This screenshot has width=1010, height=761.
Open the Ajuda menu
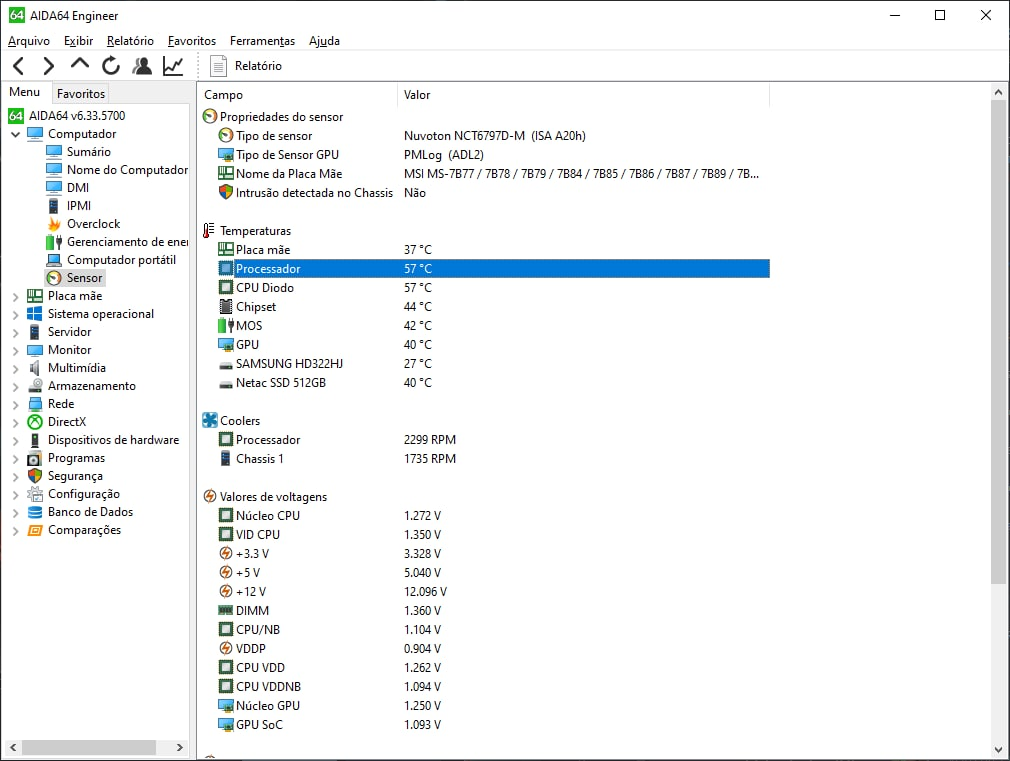pyautogui.click(x=324, y=41)
